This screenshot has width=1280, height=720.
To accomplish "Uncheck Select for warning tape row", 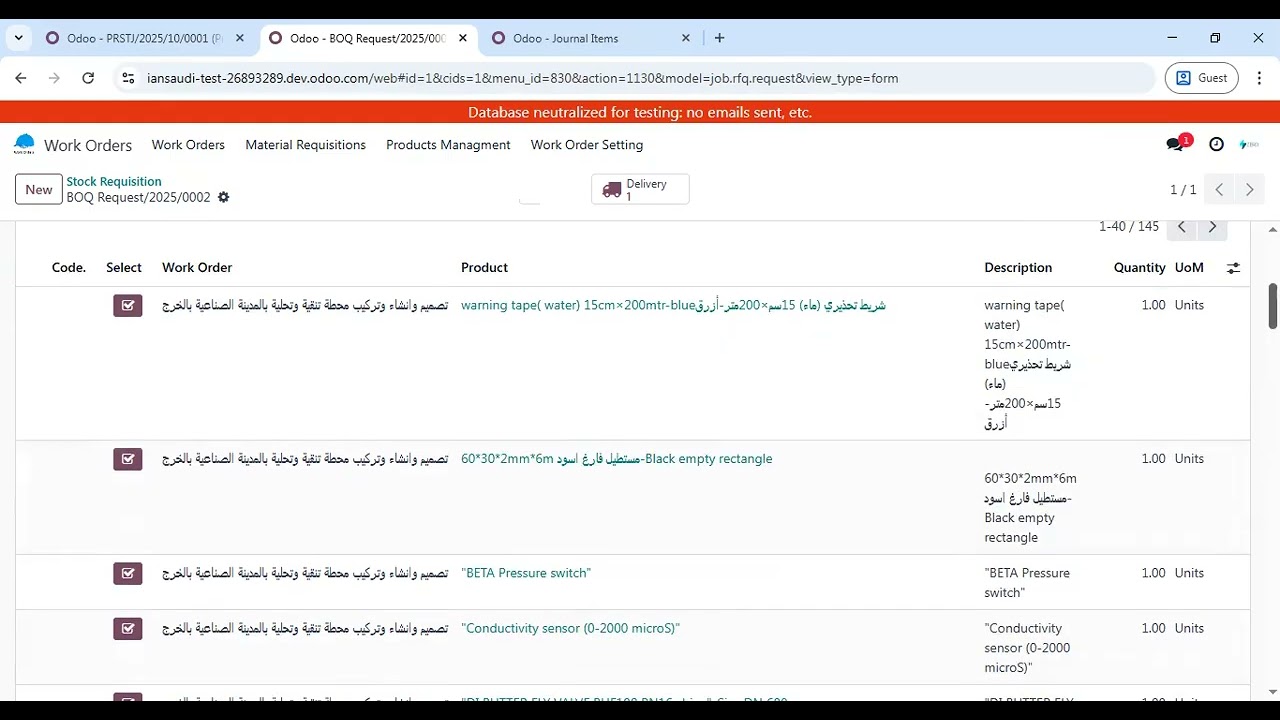I will click(x=128, y=305).
